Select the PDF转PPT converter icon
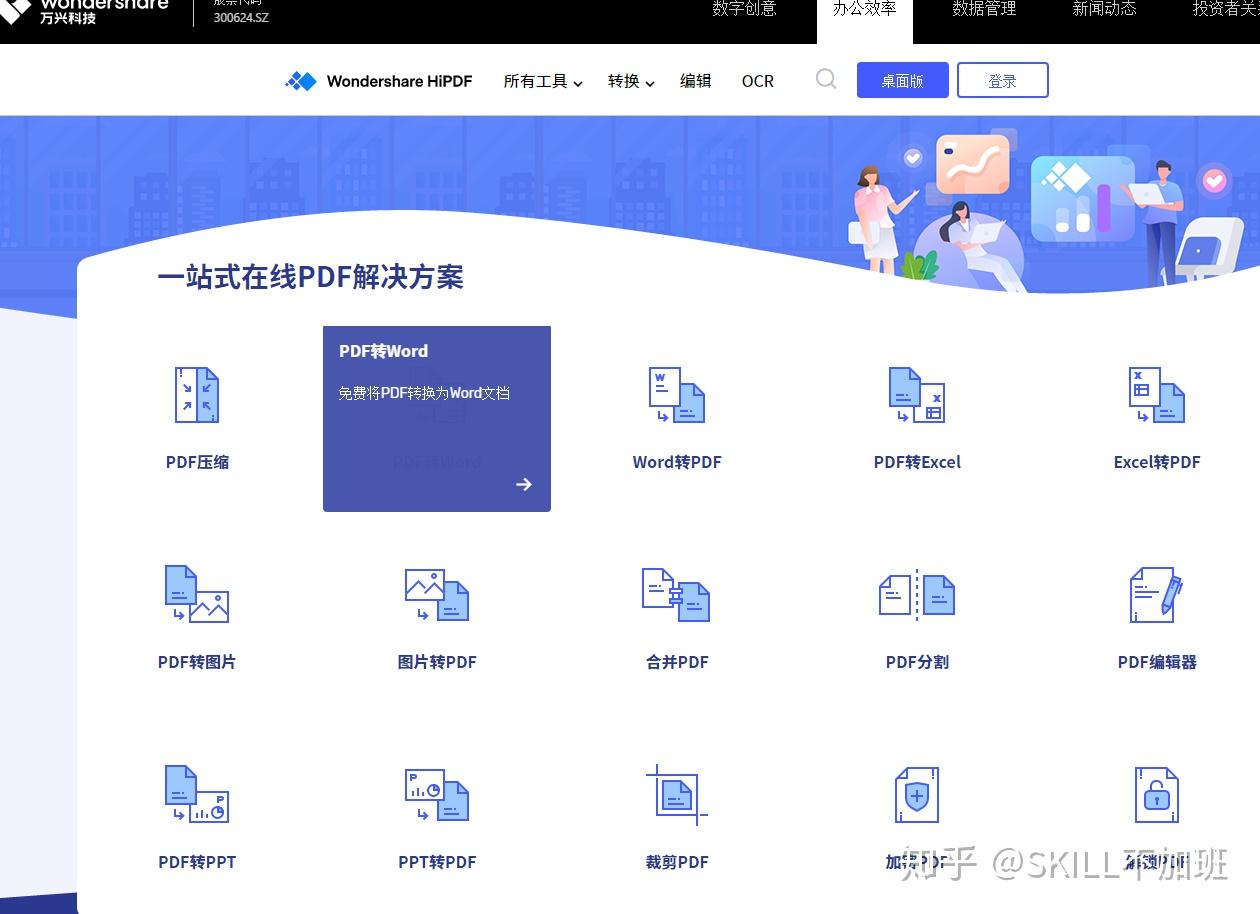Image resolution: width=1260 pixels, height=914 pixels. coord(197,794)
